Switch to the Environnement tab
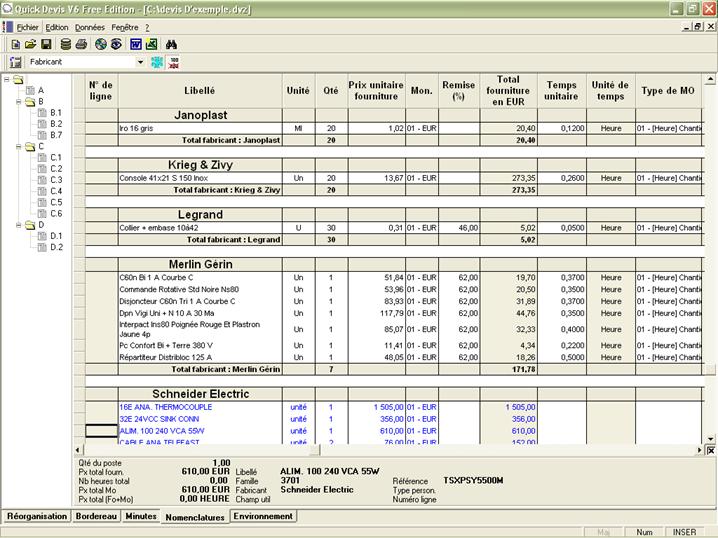 (x=263, y=517)
